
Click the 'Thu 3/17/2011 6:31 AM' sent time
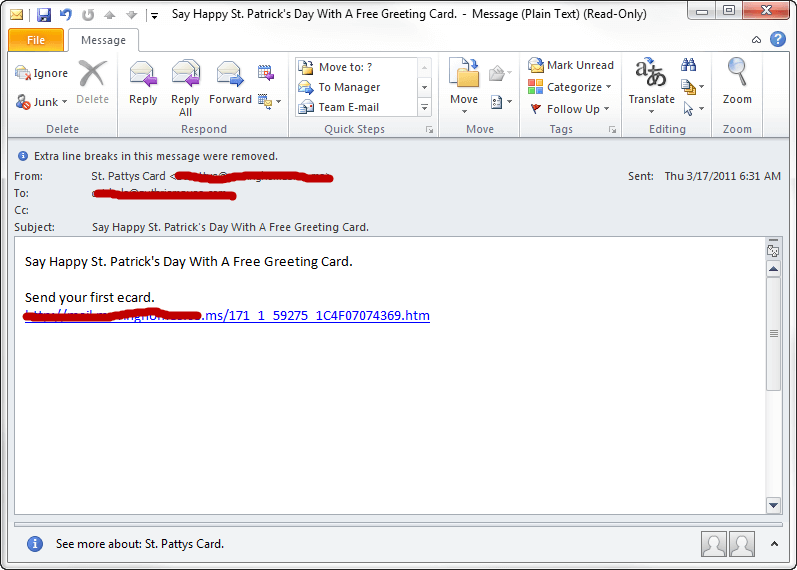pyautogui.click(x=722, y=176)
